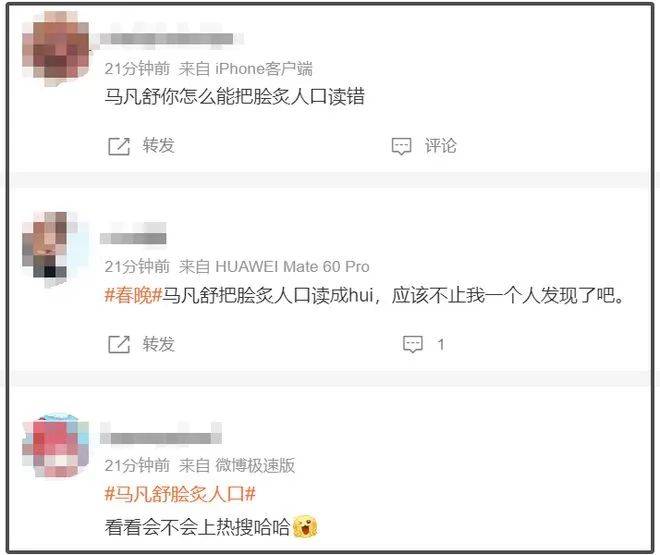Image resolution: width=660 pixels, height=555 pixels.
Task: Click 来自 iPhone客户端 source text
Action: pyautogui.click(x=246, y=69)
